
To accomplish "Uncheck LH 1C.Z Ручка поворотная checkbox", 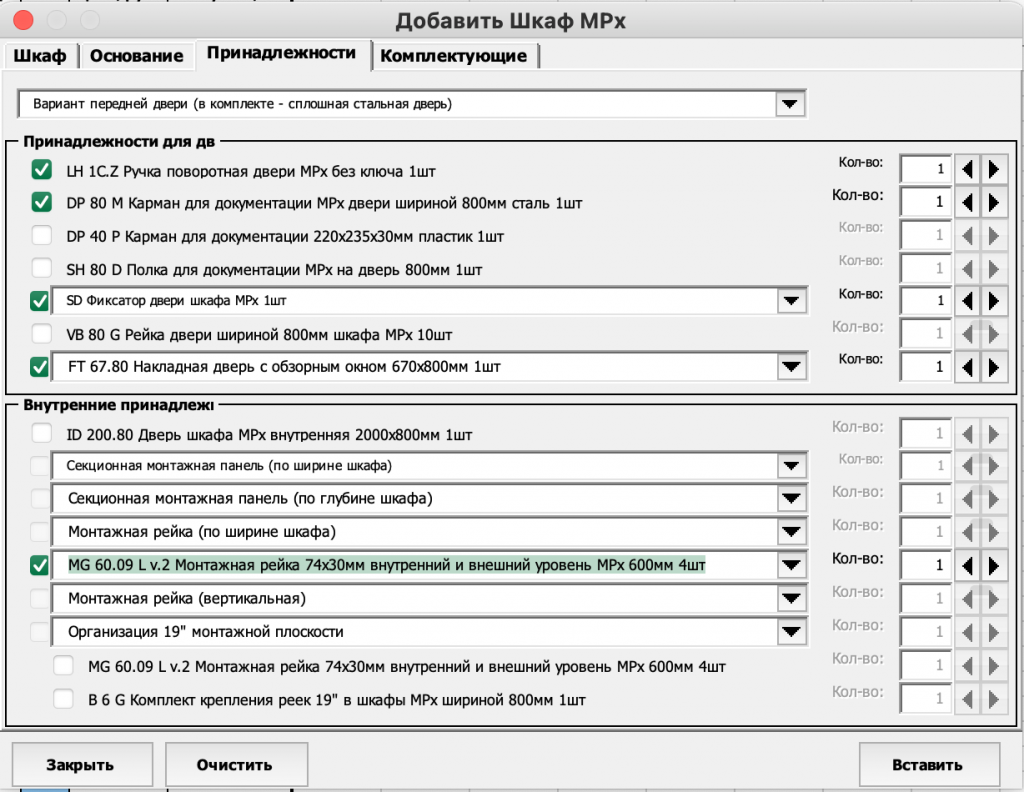I will point(42,170).
